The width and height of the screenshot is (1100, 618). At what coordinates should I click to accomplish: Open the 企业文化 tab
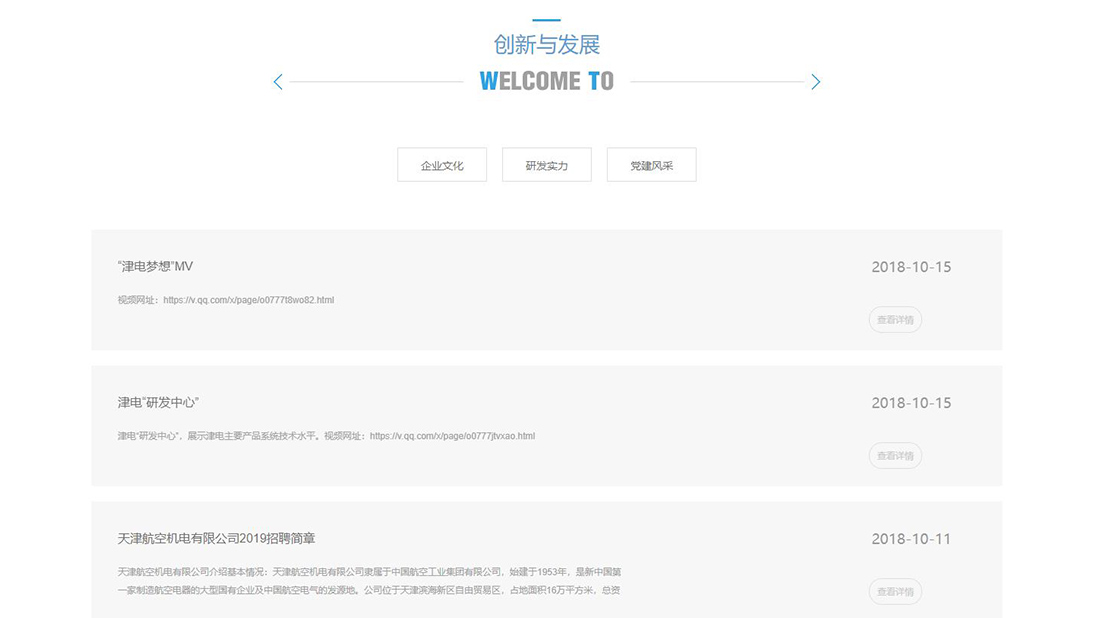[x=442, y=165]
